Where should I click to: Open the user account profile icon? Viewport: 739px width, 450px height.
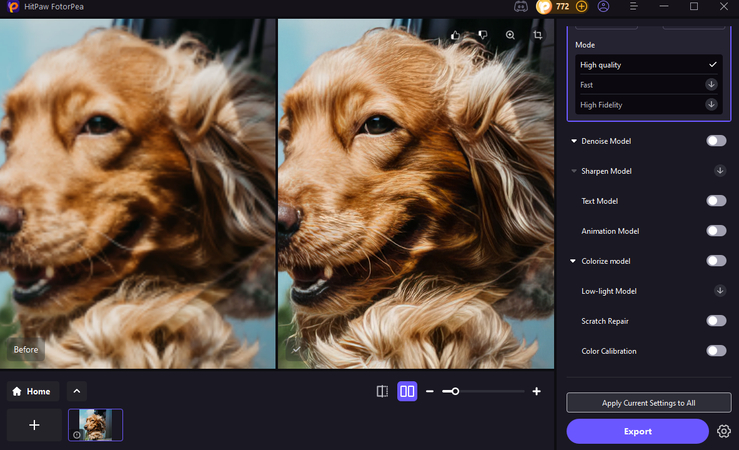click(603, 7)
